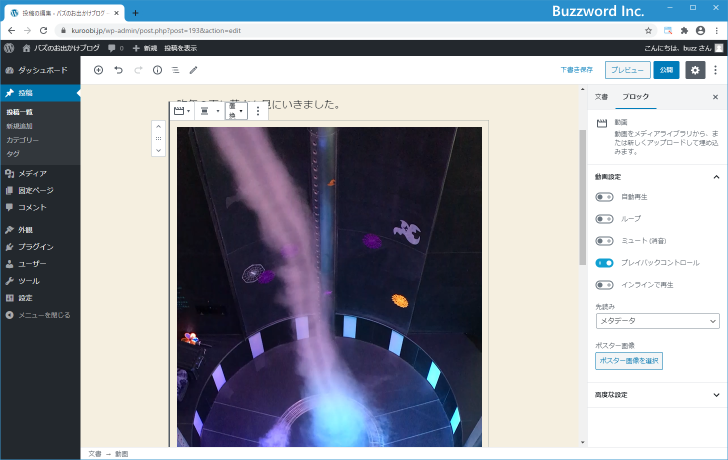Screen dimensions: 728x460
Task: Click 投稿を表示 in admin bar
Action: pos(181,48)
